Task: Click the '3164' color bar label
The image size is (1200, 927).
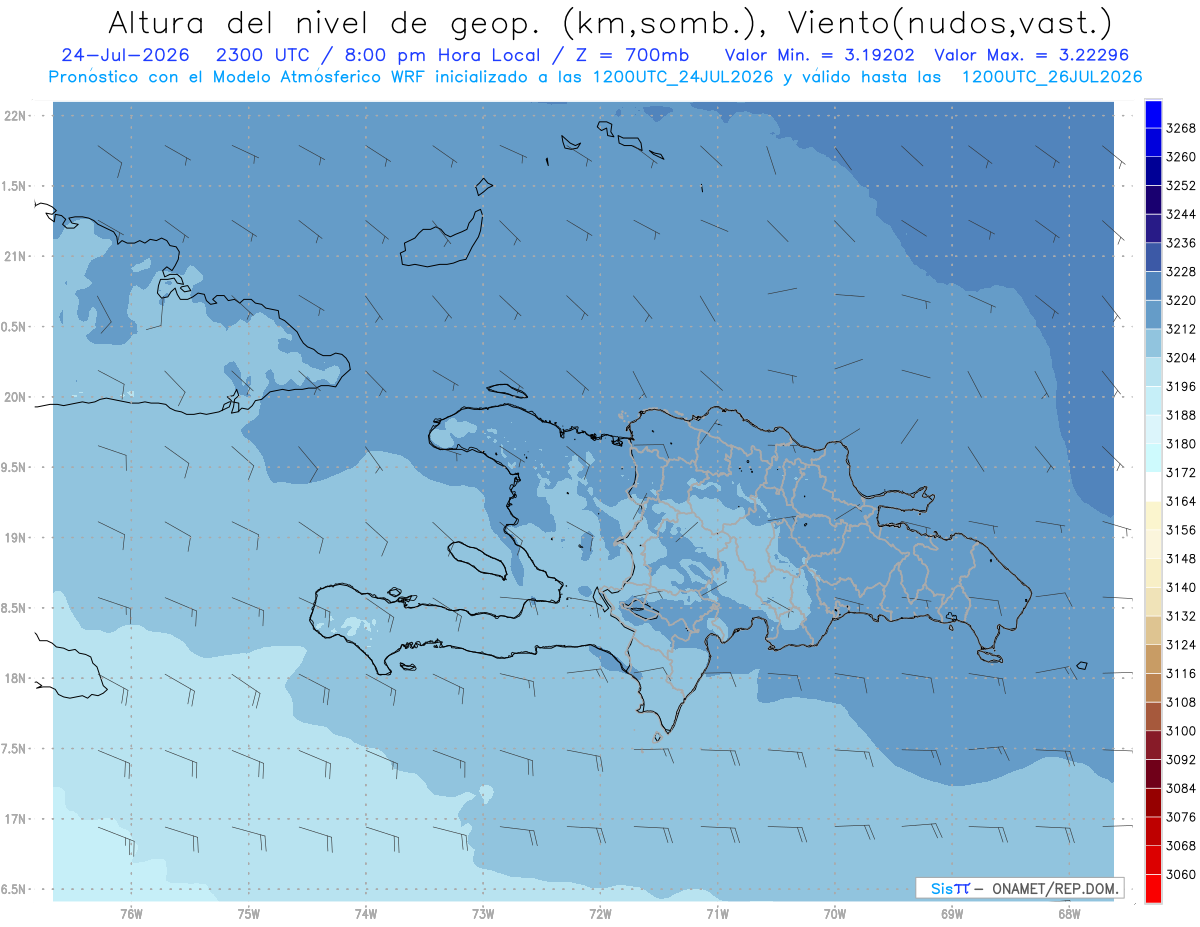Action: pos(1181,501)
